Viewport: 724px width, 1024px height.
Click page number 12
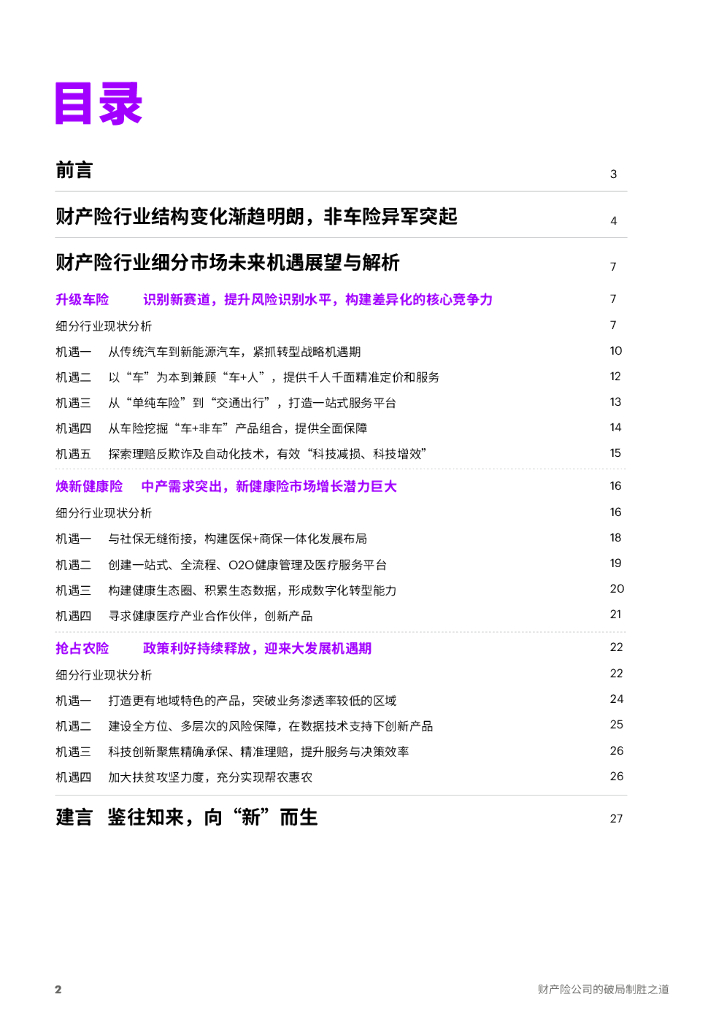coord(616,376)
